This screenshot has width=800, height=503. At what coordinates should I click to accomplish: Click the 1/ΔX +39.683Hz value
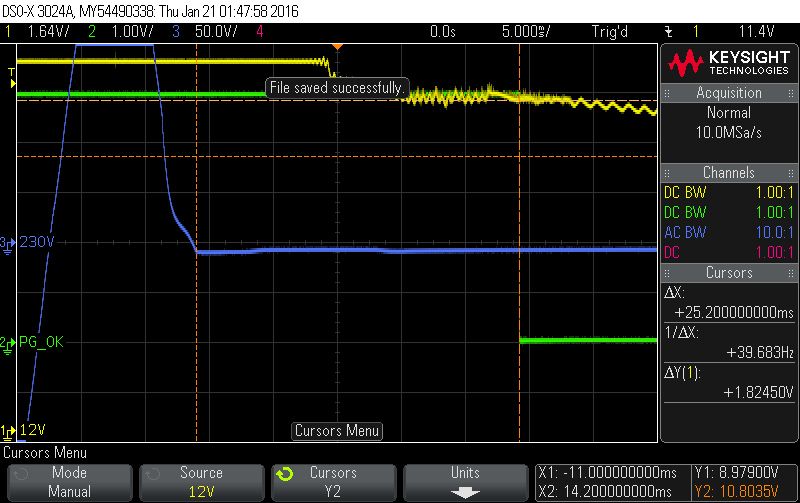[x=760, y=353]
